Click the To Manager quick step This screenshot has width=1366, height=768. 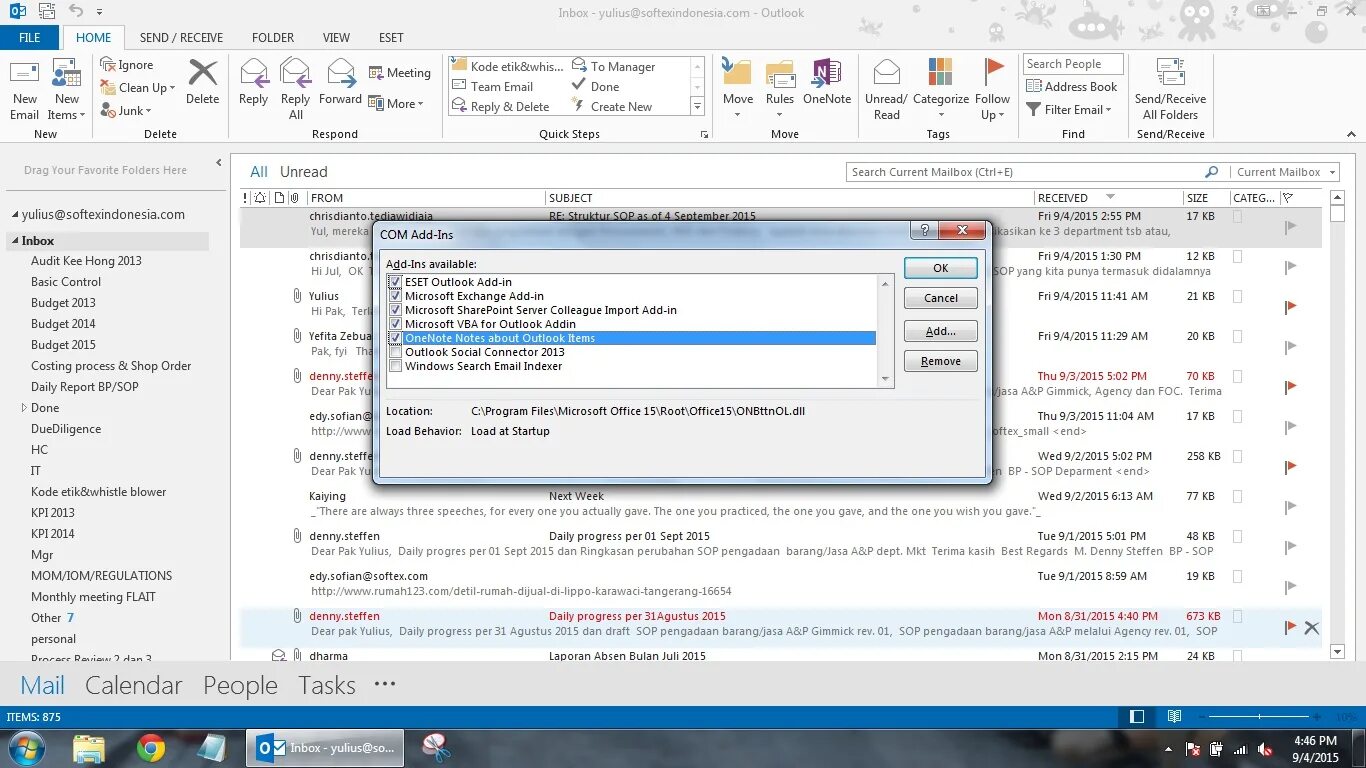tap(614, 67)
